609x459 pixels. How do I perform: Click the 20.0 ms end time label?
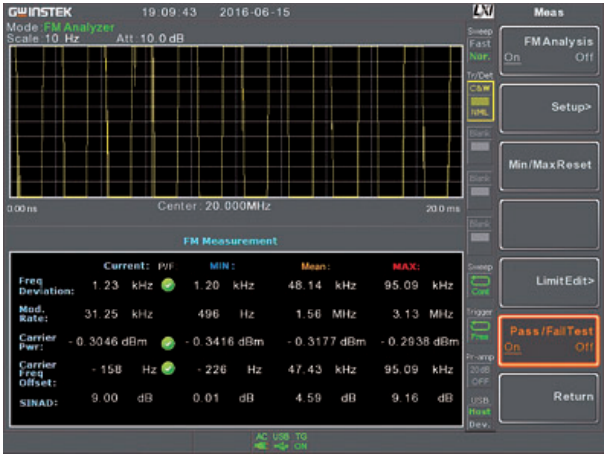coord(443,209)
